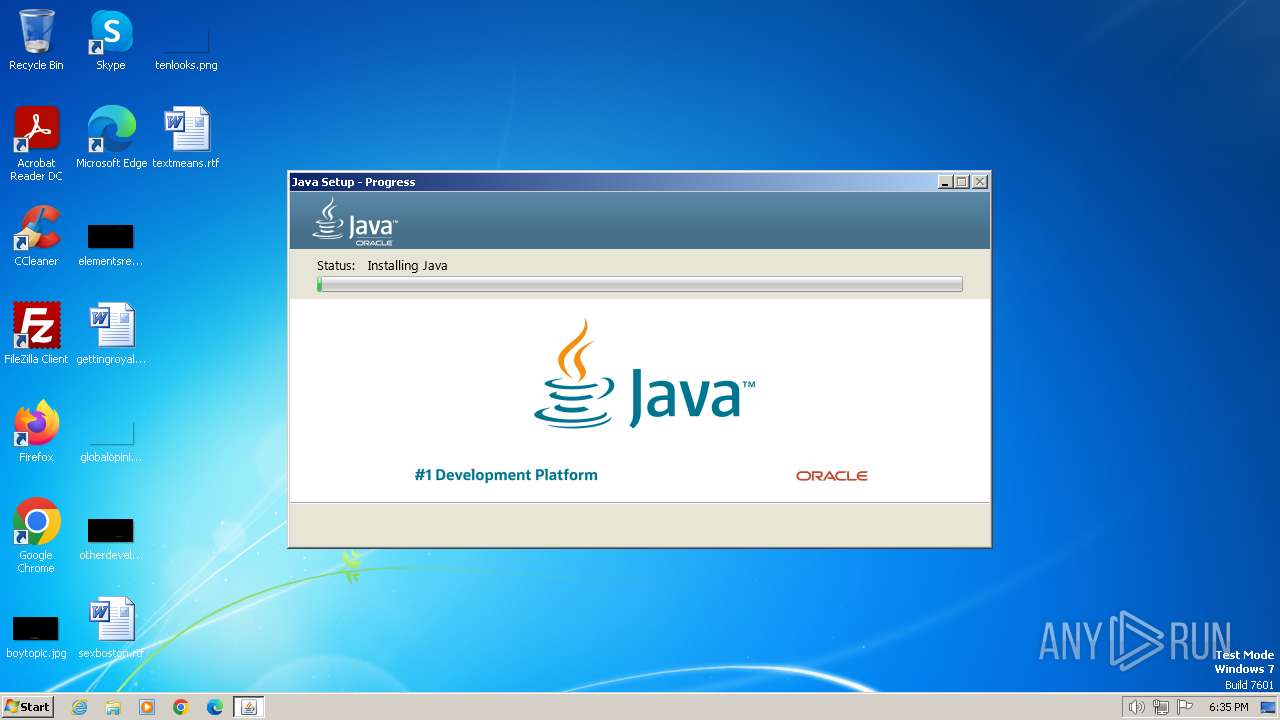Launch FileZilla Client shortcut

(x=36, y=334)
